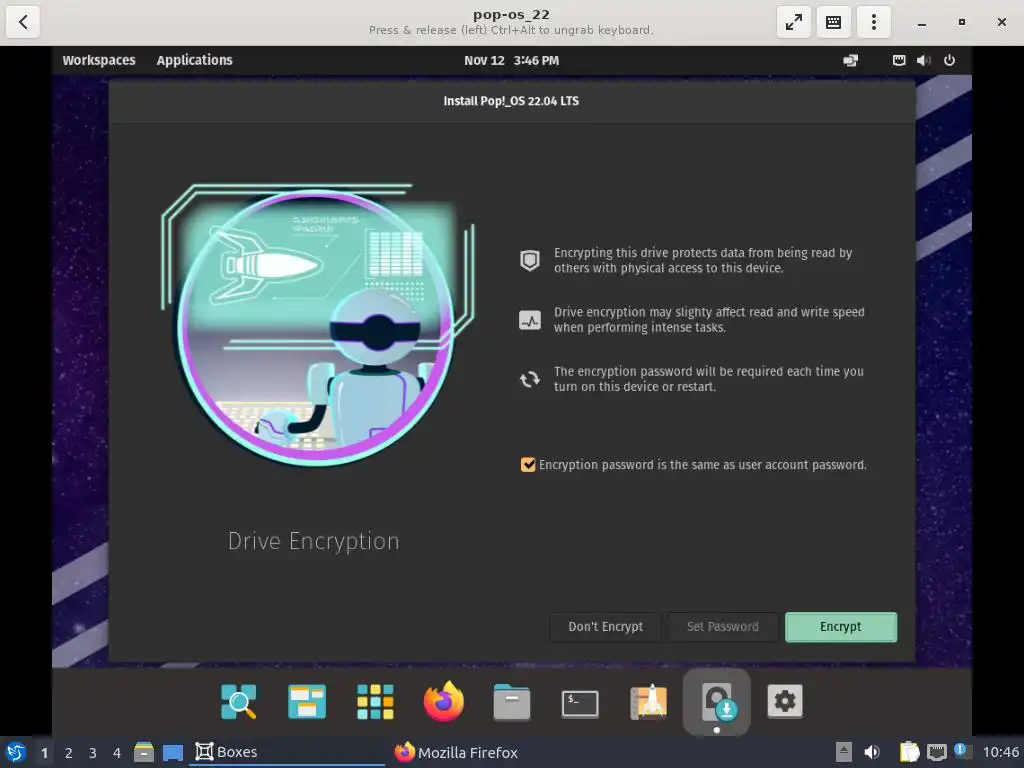Open Workspaces in Pop!_OS top bar
The width and height of the screenshot is (1024, 768).
click(99, 60)
